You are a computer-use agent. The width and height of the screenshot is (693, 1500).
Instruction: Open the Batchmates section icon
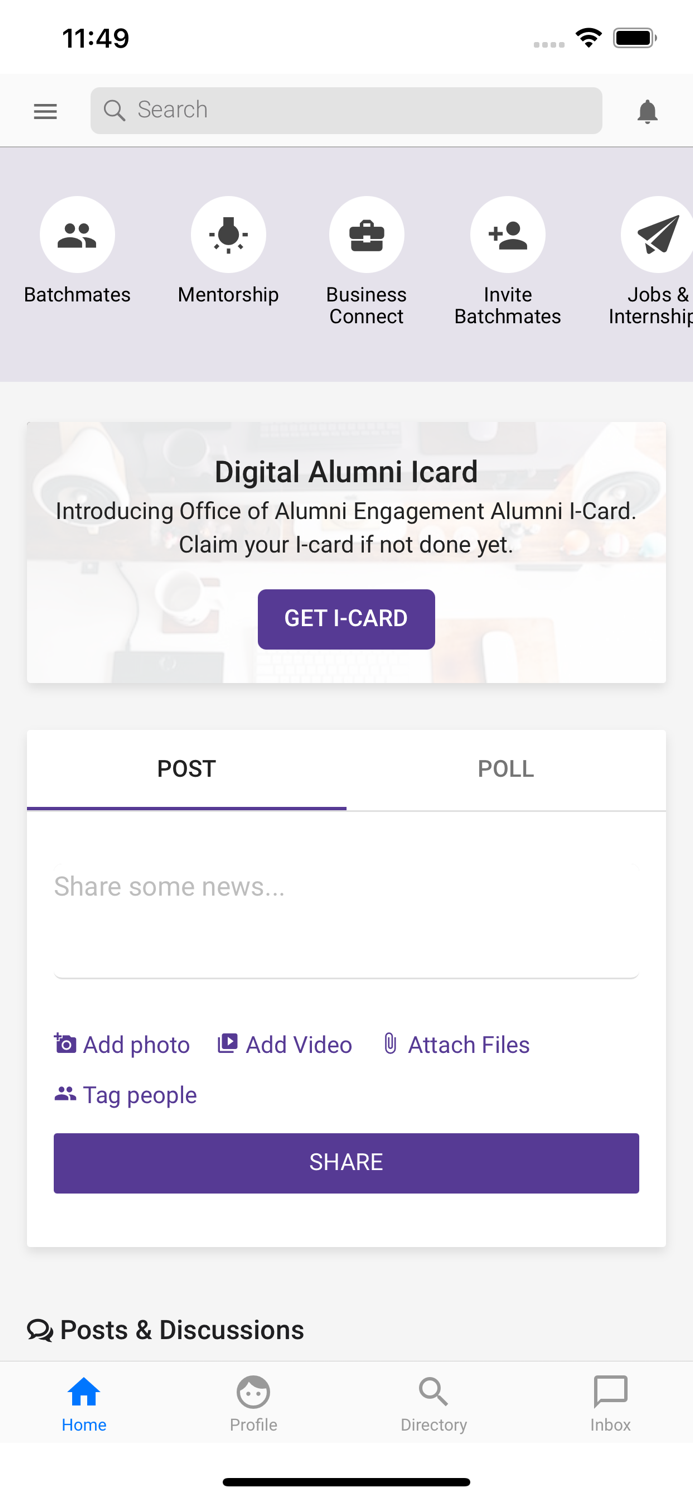tap(77, 233)
